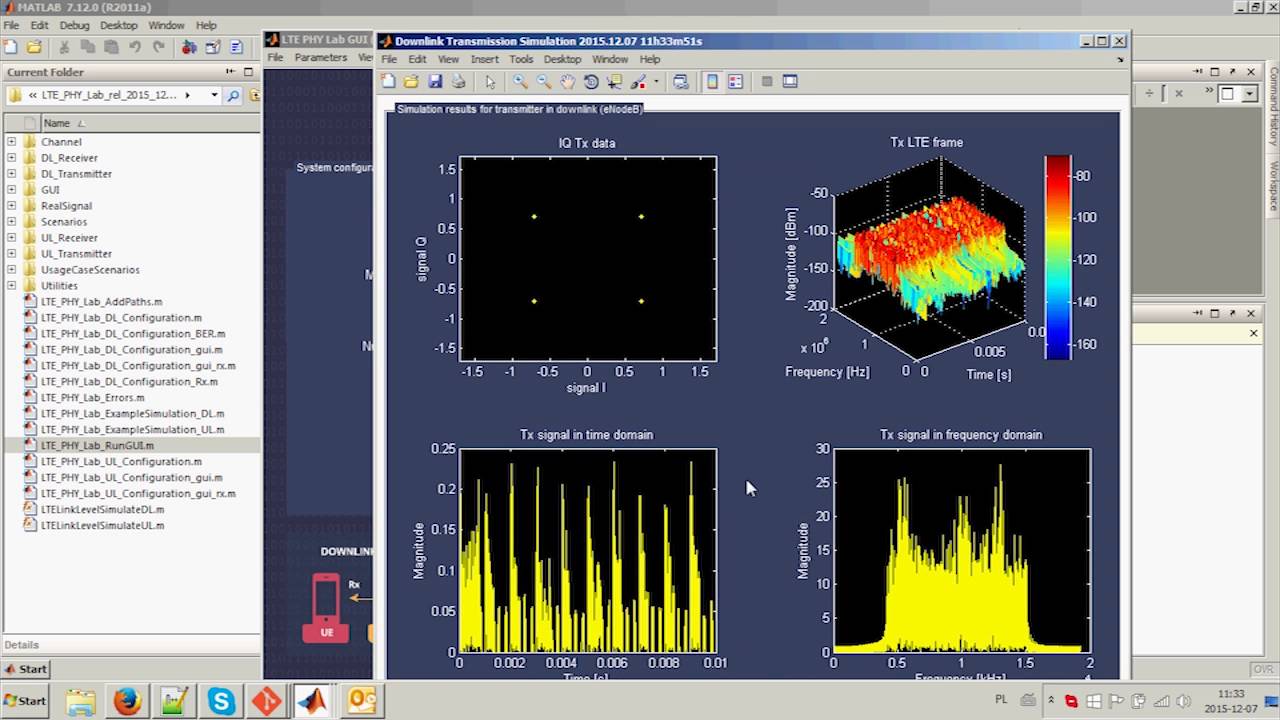Click the Tx signal in time domain plot
Image resolution: width=1280 pixels, height=720 pixels.
(588, 551)
